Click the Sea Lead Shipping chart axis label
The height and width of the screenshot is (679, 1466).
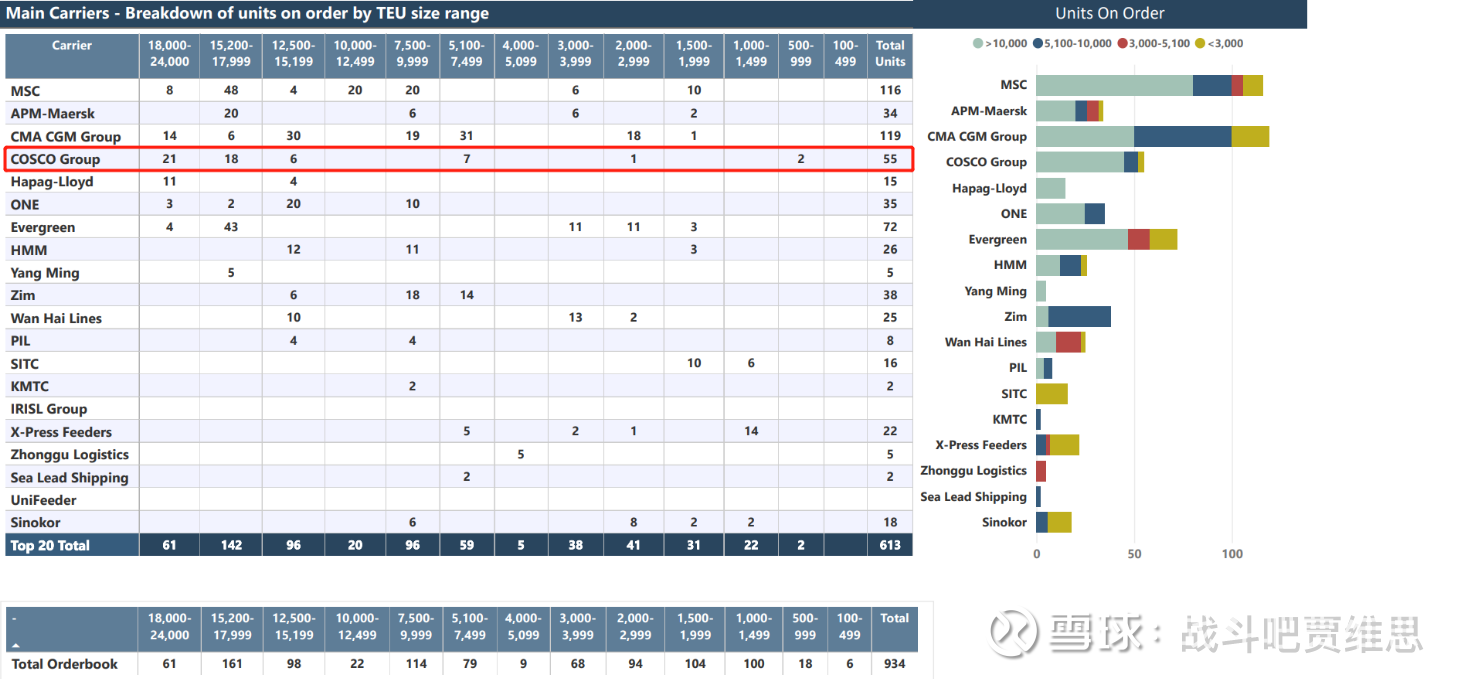(x=973, y=497)
